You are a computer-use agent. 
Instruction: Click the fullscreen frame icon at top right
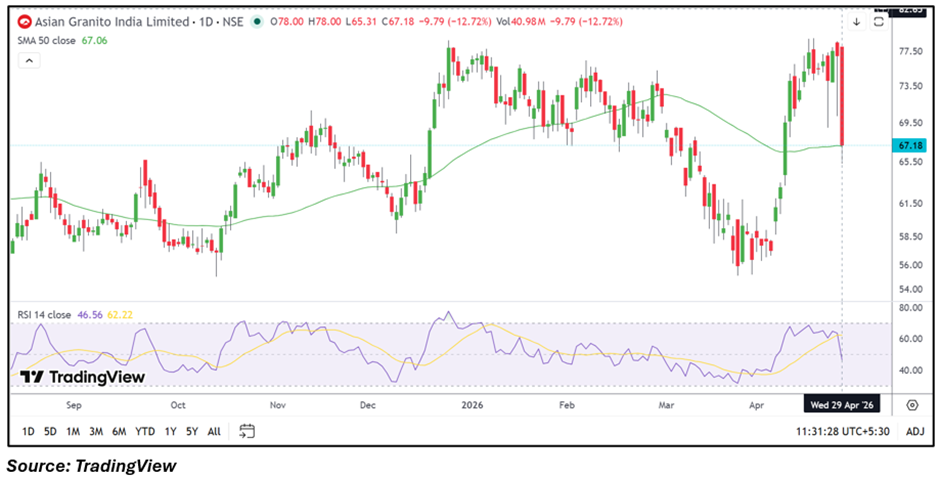[x=878, y=21]
